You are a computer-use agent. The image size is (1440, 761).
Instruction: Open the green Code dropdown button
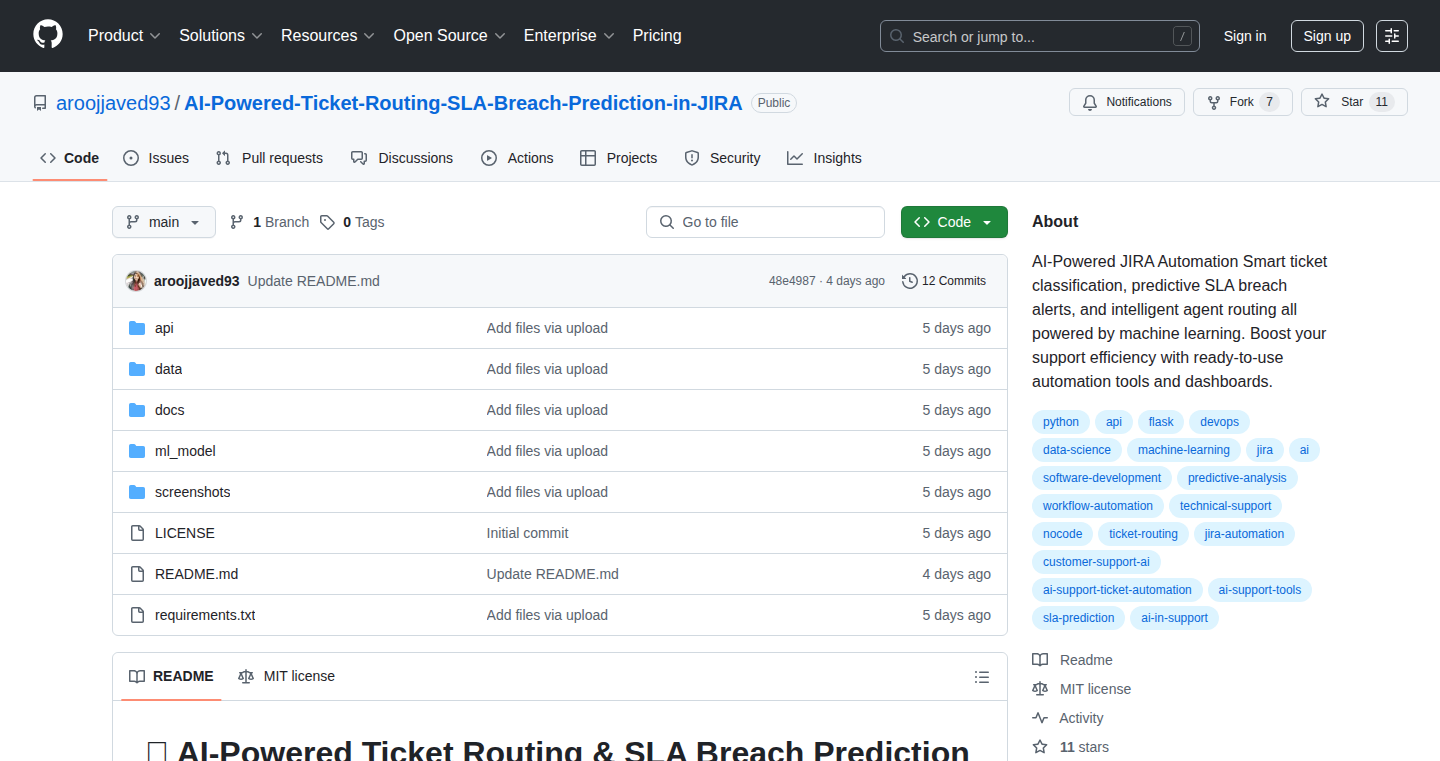954,222
